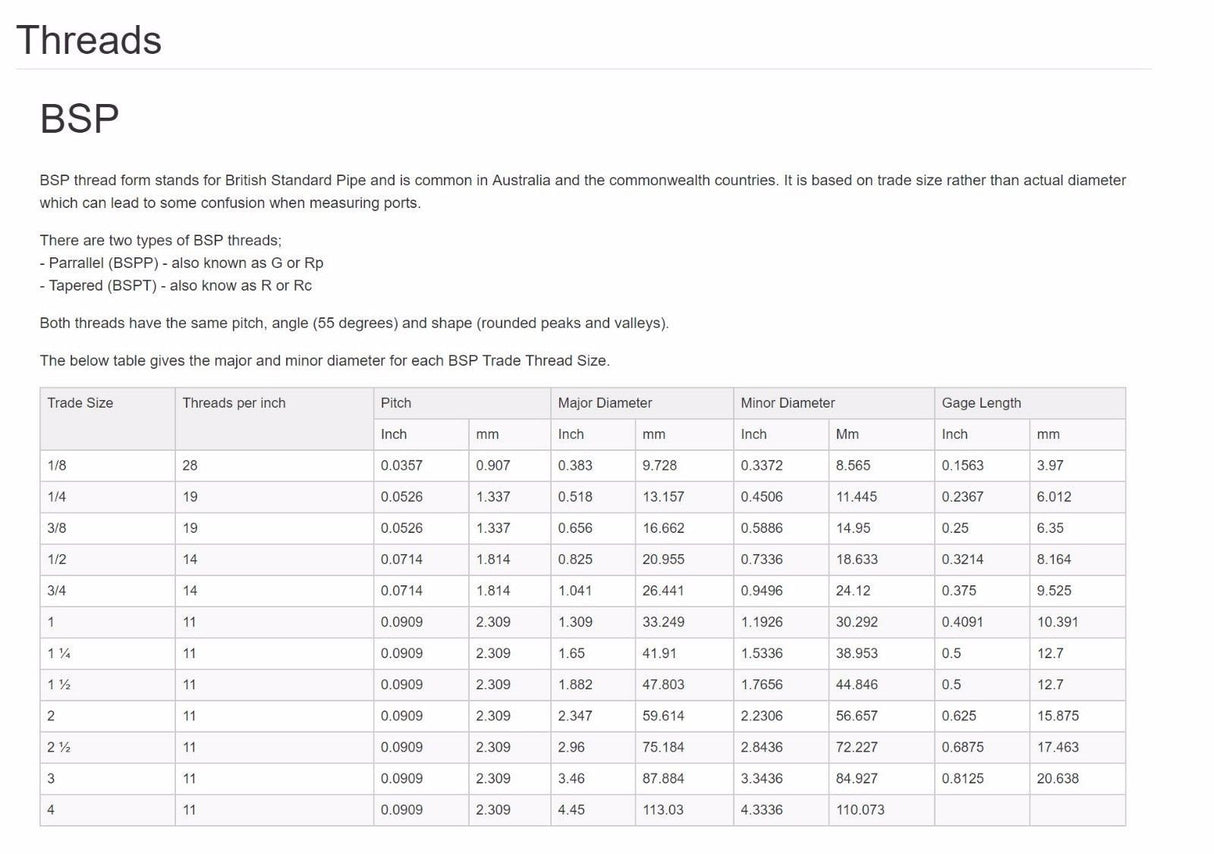The image size is (1214, 854).
Task: Click the 1 ¼ trade size cell
Action: click(58, 653)
